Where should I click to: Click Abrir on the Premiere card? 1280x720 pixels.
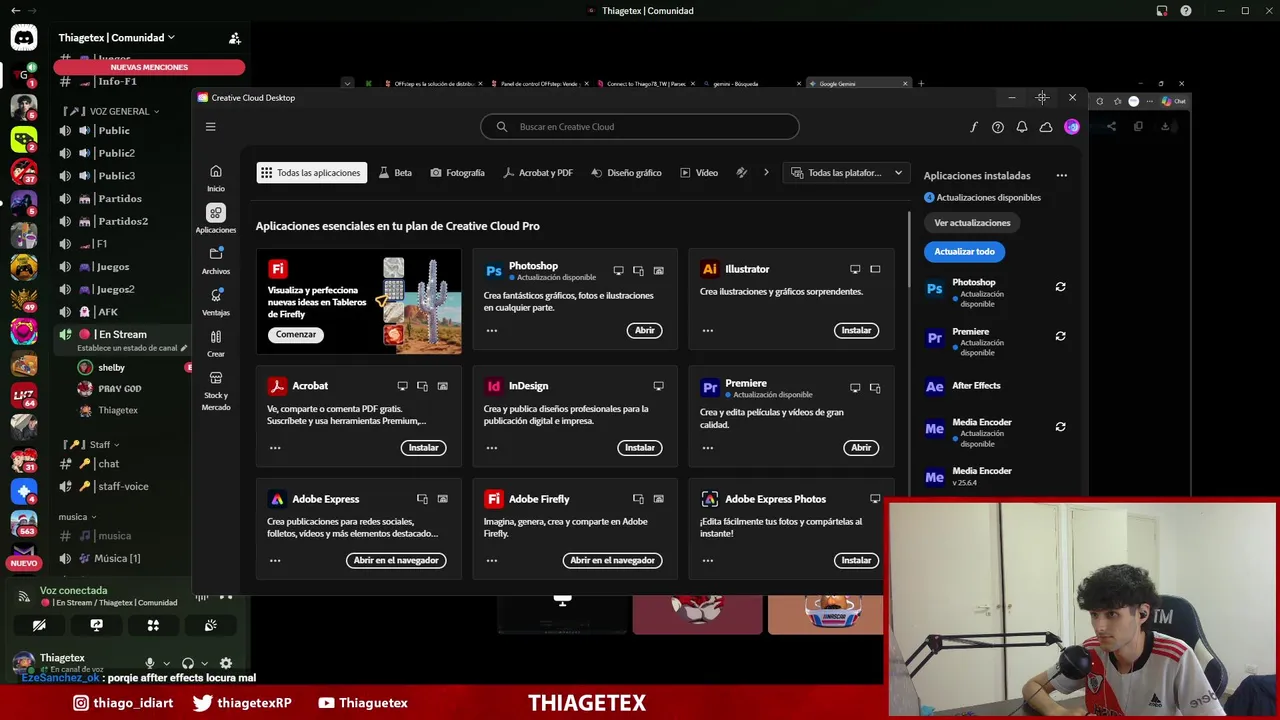tap(861, 448)
